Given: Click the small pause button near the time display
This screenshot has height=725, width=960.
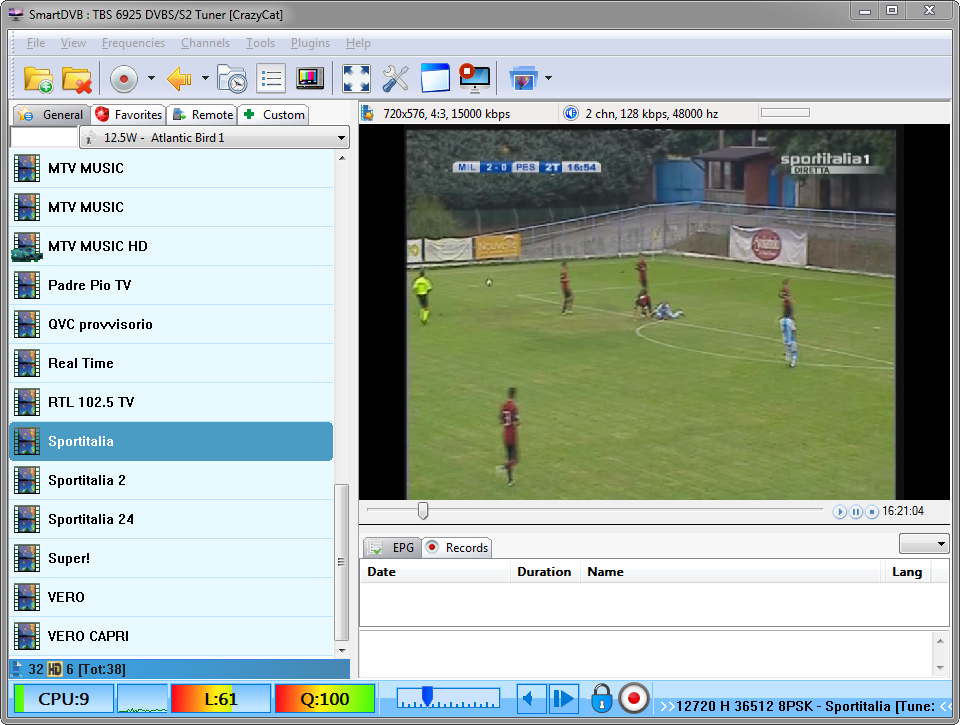Looking at the screenshot, I should pyautogui.click(x=856, y=511).
